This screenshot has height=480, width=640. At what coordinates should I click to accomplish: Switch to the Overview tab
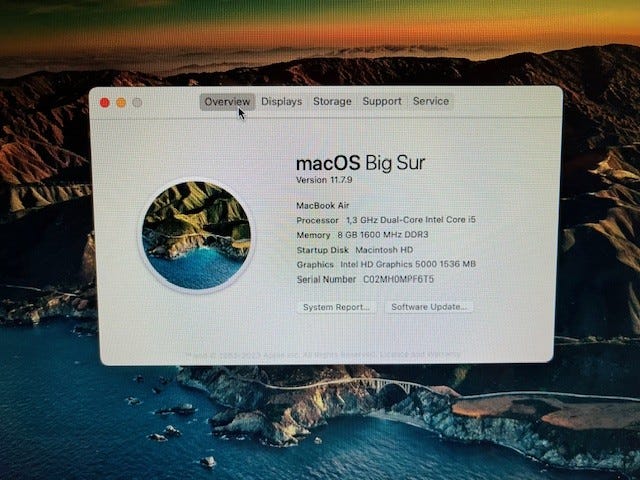coord(227,102)
